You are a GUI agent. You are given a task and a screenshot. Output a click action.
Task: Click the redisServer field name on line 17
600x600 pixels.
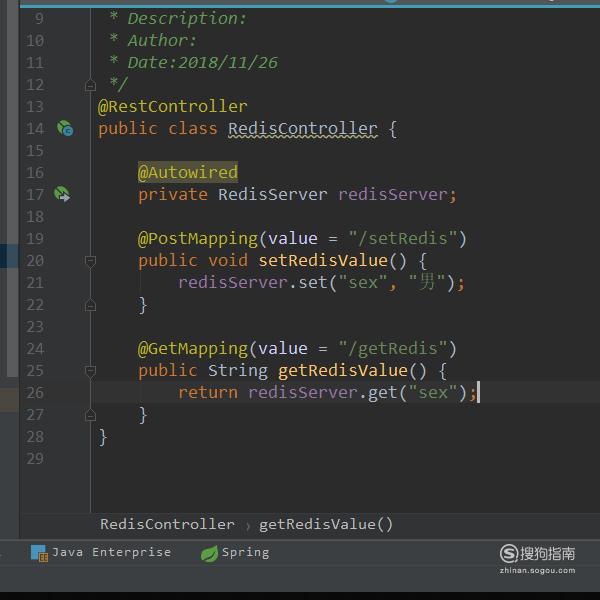pyautogui.click(x=393, y=194)
